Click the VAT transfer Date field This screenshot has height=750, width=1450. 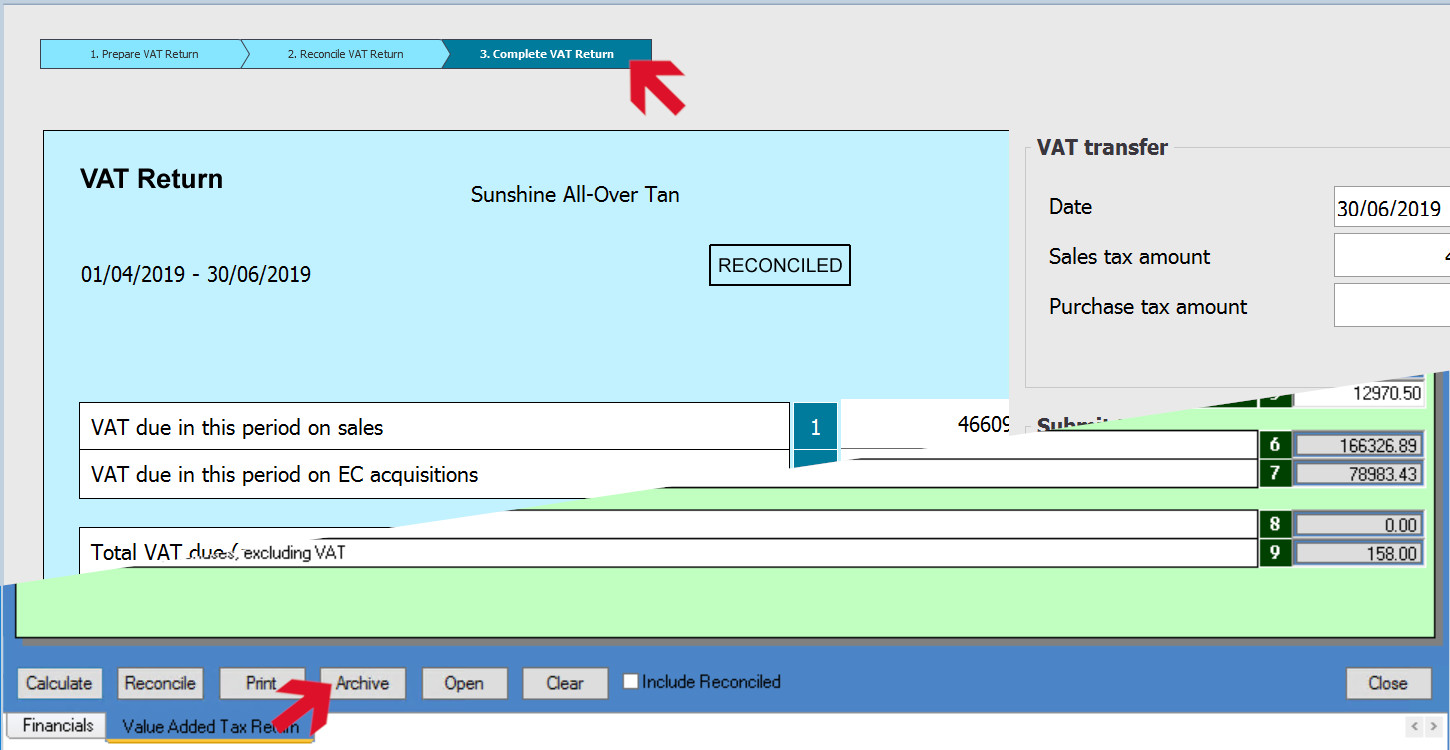tap(1391, 208)
